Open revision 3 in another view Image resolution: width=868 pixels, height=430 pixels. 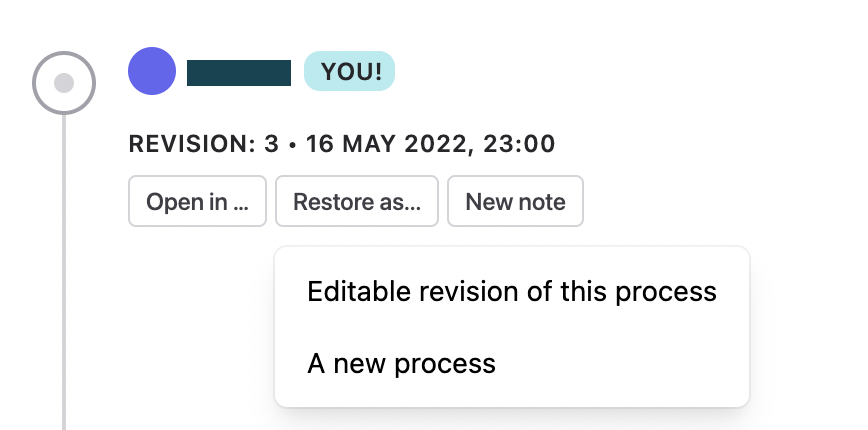tap(198, 201)
